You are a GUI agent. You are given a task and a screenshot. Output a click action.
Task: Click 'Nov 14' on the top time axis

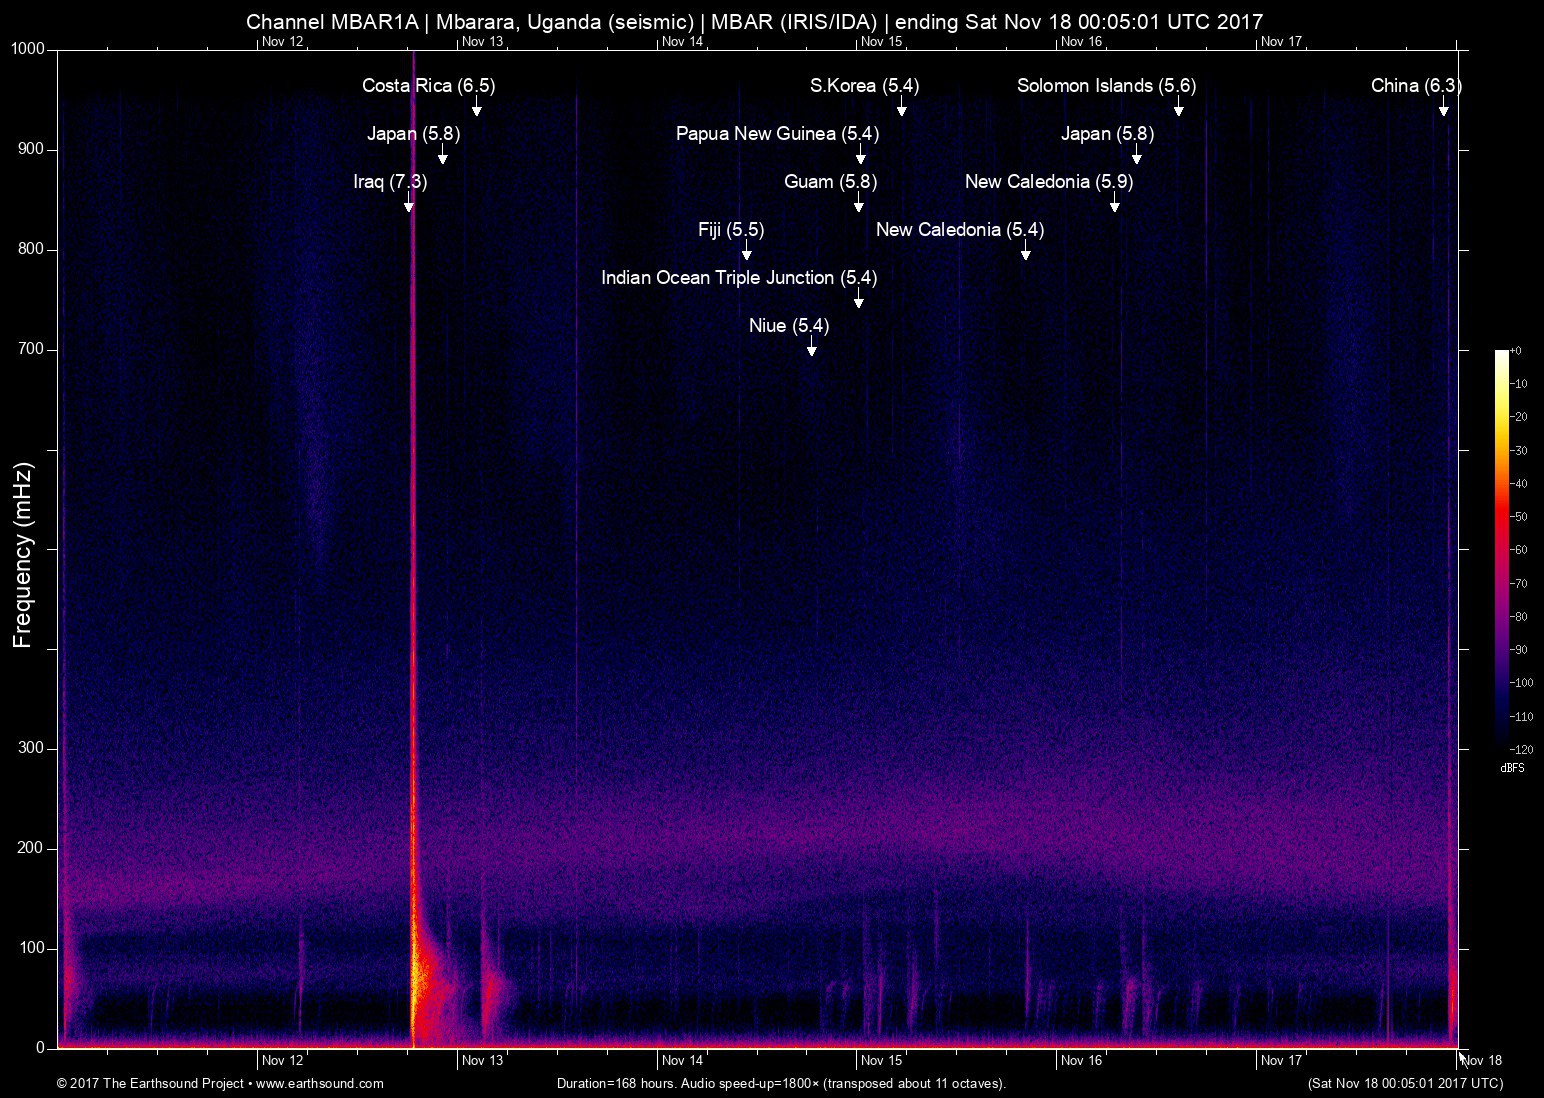click(683, 42)
